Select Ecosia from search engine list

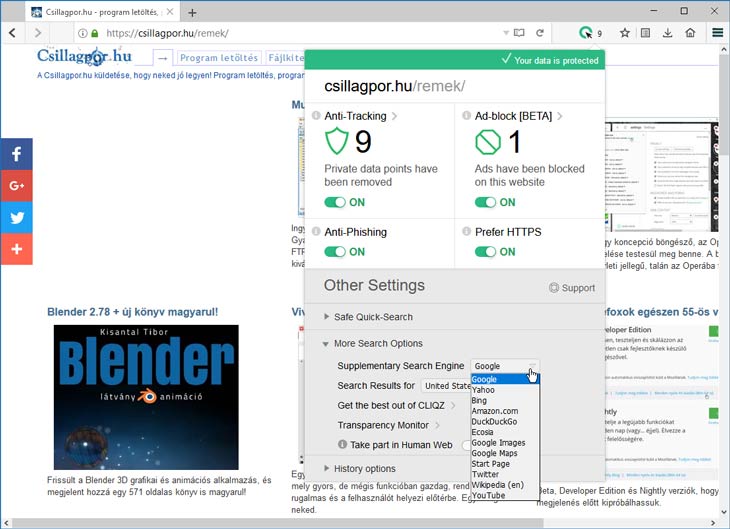click(x=505, y=432)
